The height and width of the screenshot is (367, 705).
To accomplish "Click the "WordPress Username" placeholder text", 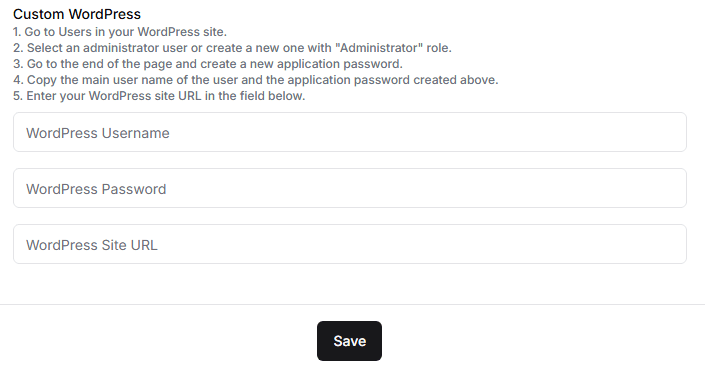I will pyautogui.click(x=98, y=133).
